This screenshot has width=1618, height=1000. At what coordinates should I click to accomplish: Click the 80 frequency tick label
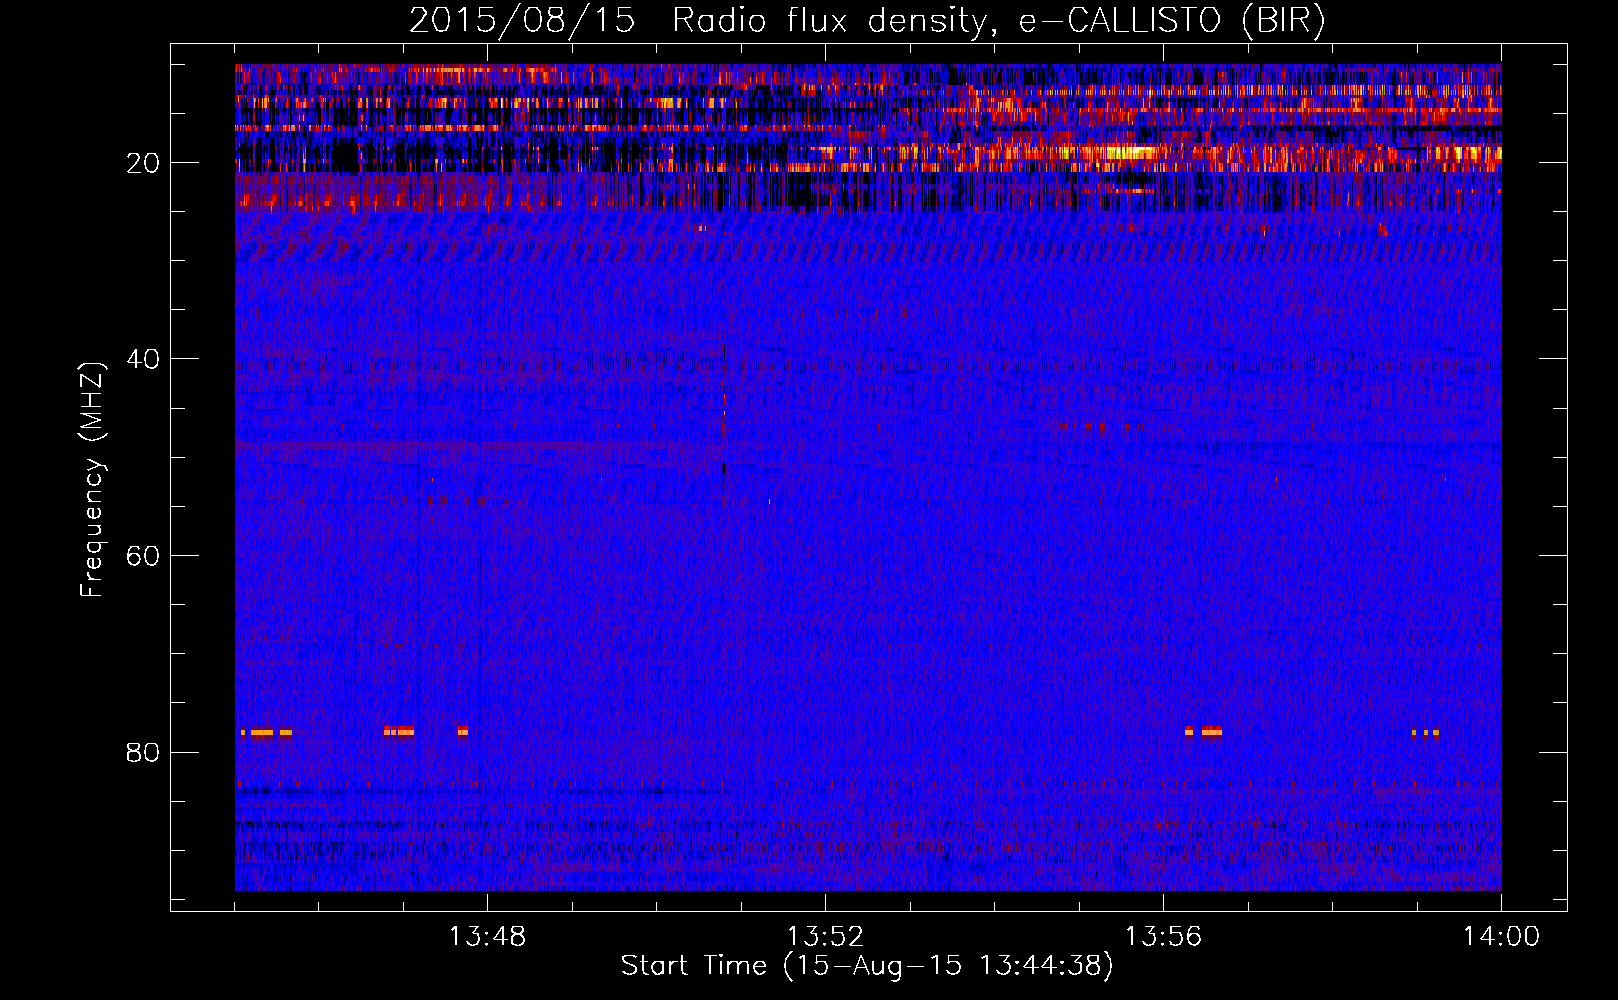(x=143, y=752)
